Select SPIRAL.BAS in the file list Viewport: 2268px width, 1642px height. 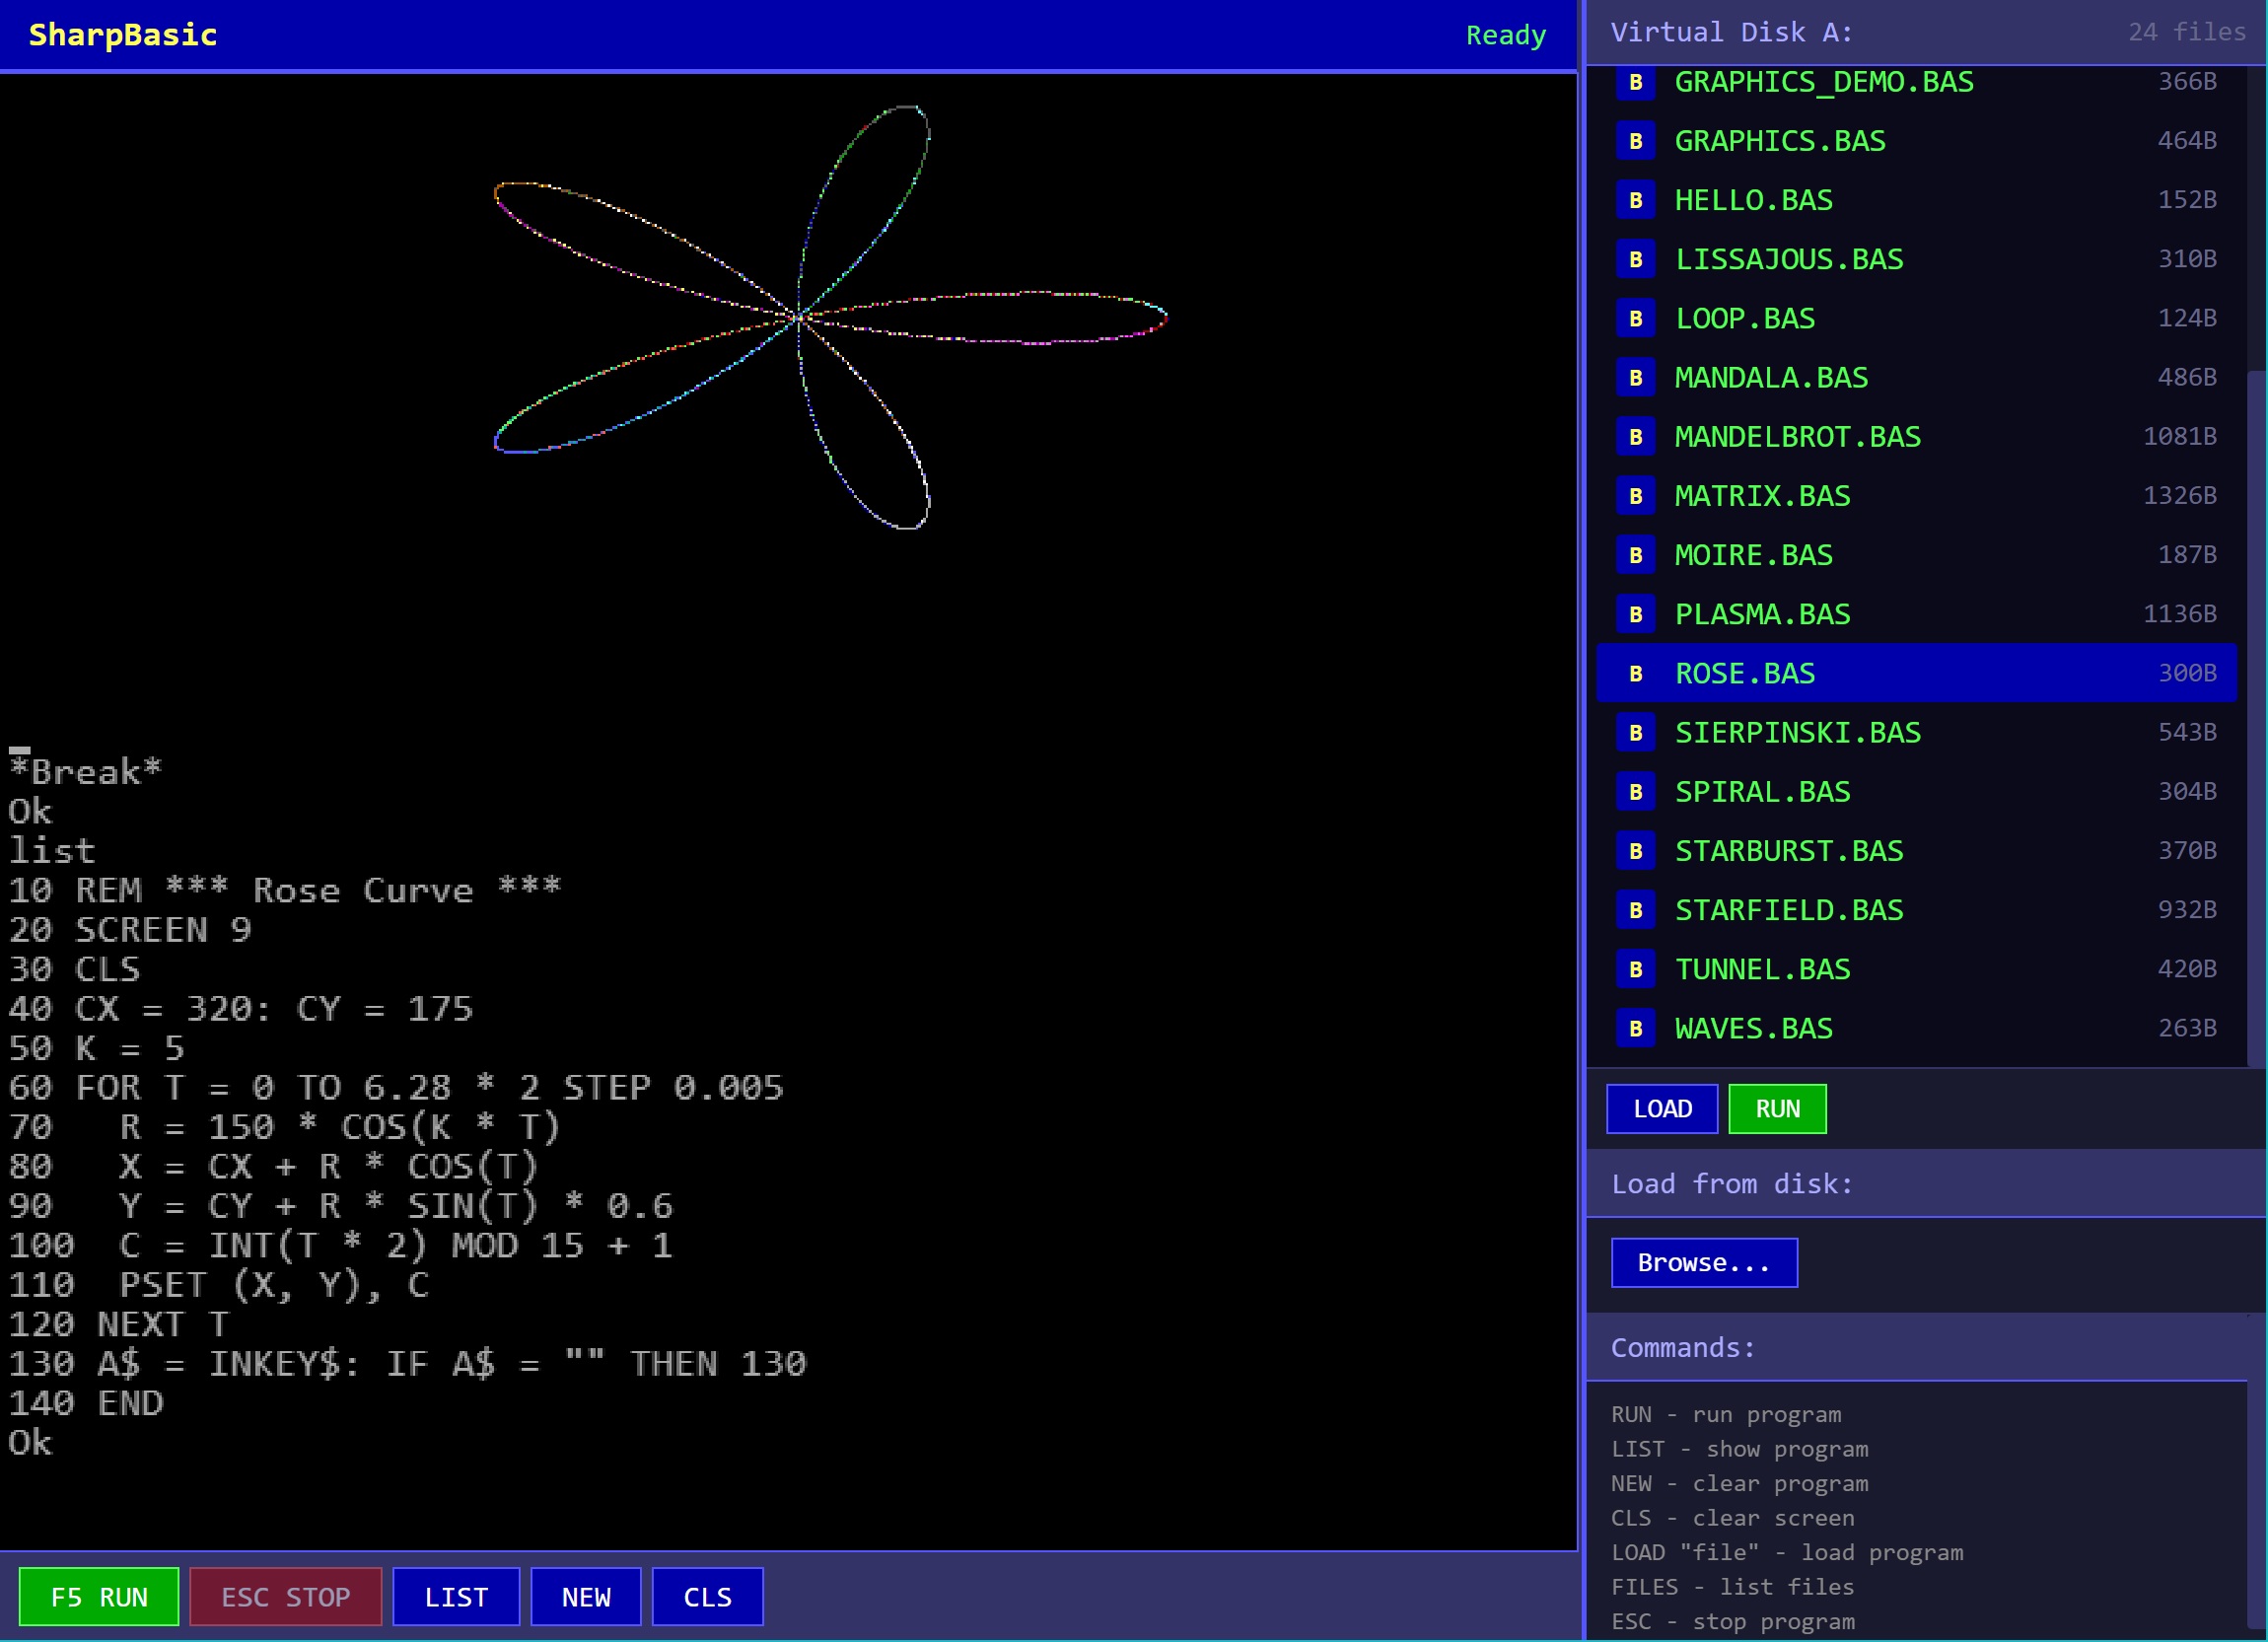(x=1762, y=792)
